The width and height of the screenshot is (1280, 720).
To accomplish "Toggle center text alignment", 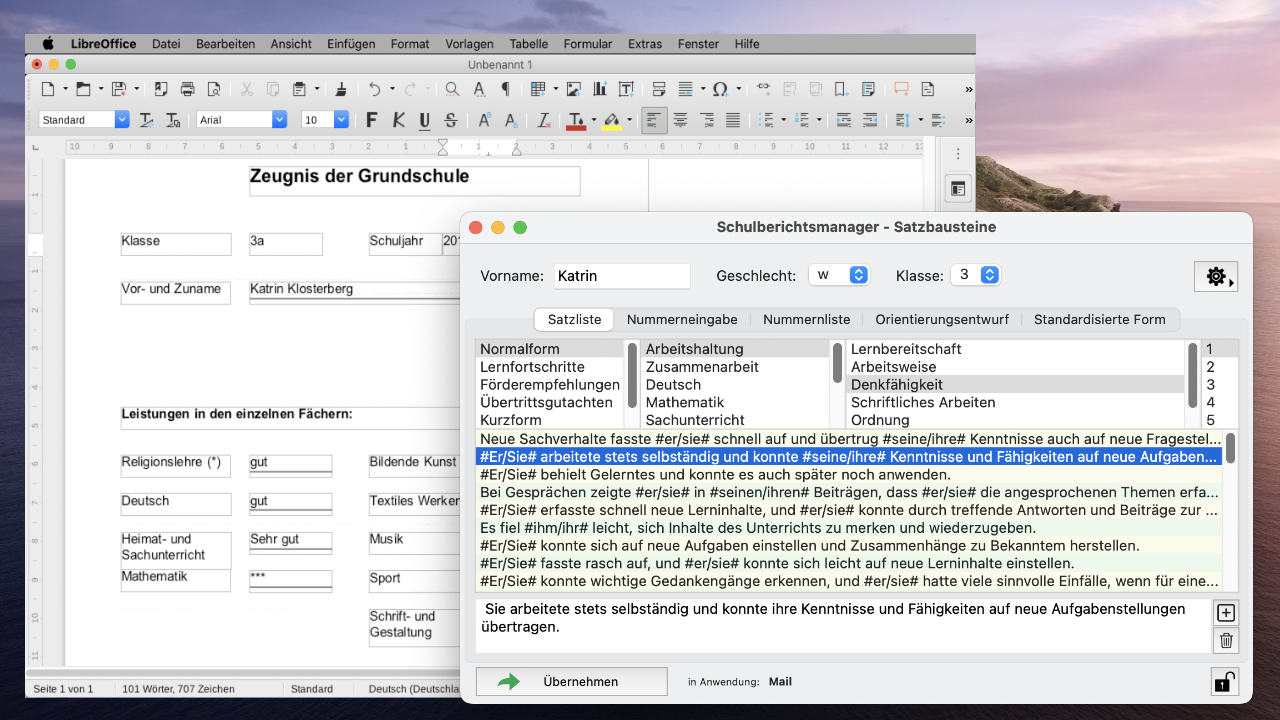I will pyautogui.click(x=680, y=120).
